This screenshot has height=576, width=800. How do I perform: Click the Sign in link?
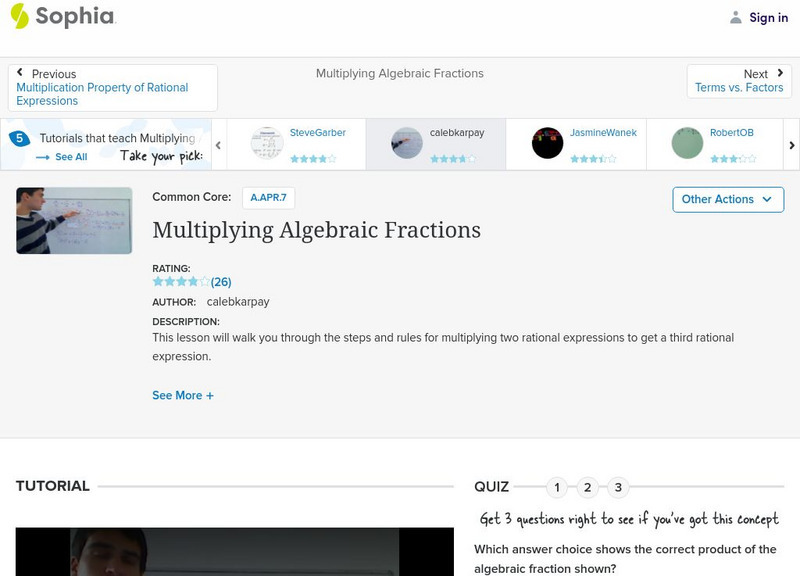[x=768, y=17]
